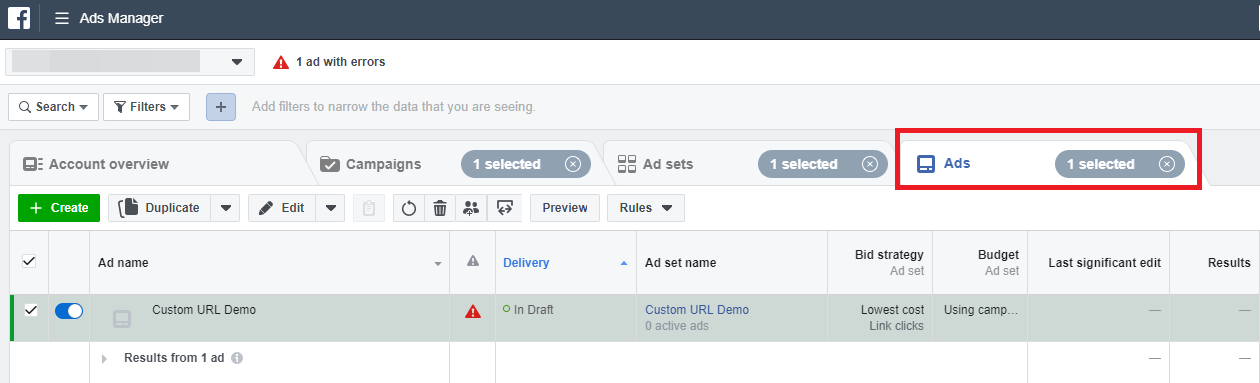Expand the 'Results from 1 ad' row
The width and height of the screenshot is (1260, 383).
point(104,358)
